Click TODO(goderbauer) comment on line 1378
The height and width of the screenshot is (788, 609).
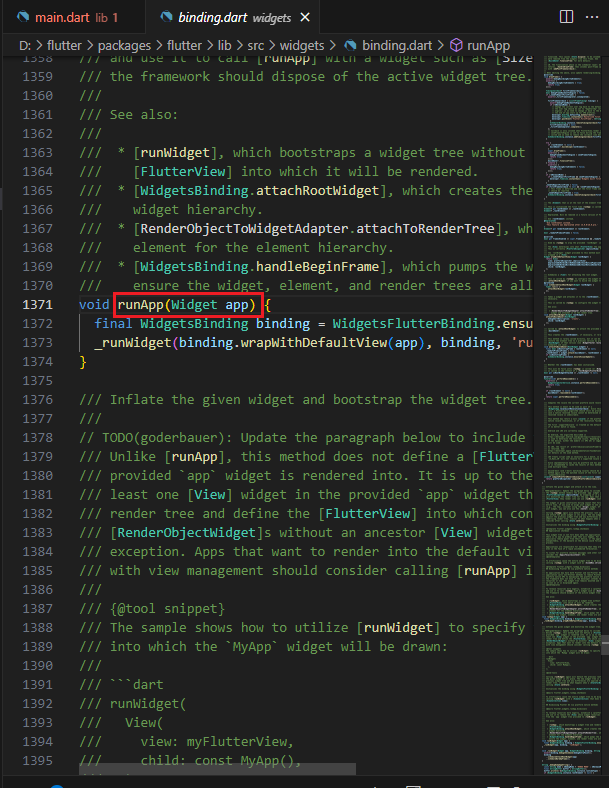click(163, 438)
